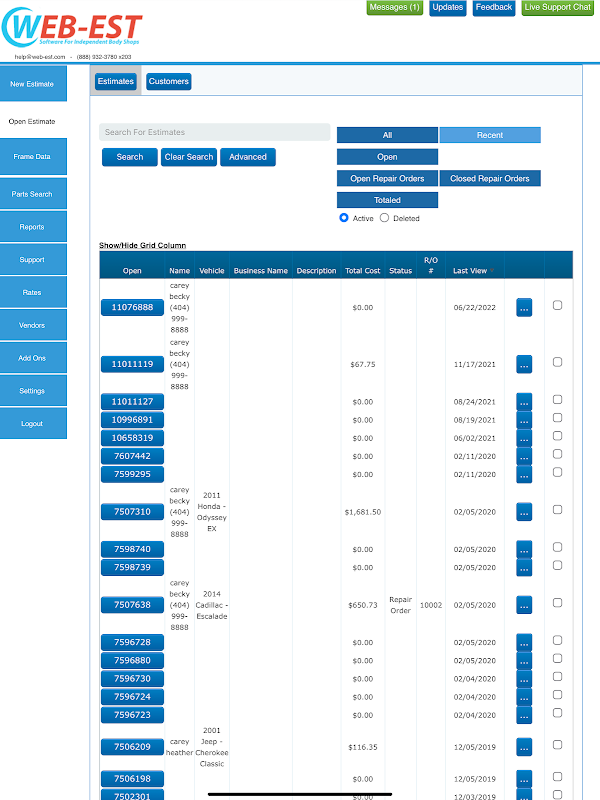Open estimate 11076888
This screenshot has width=600, height=800.
132,308
